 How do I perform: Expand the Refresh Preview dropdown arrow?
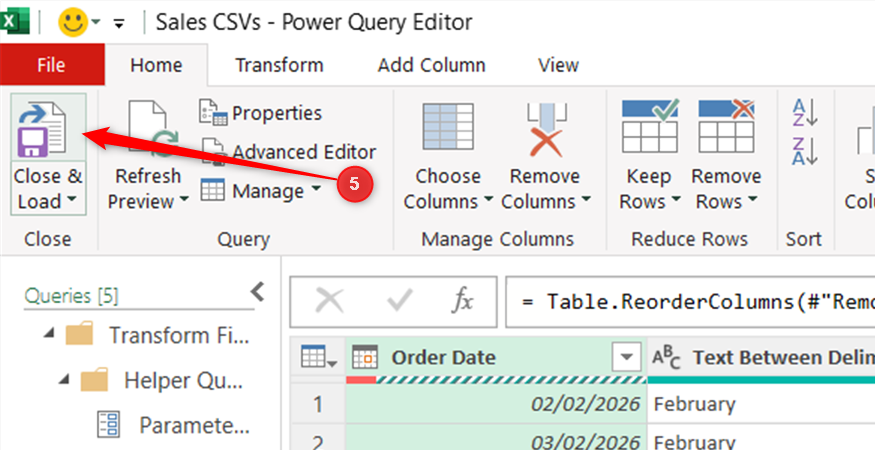point(184,199)
